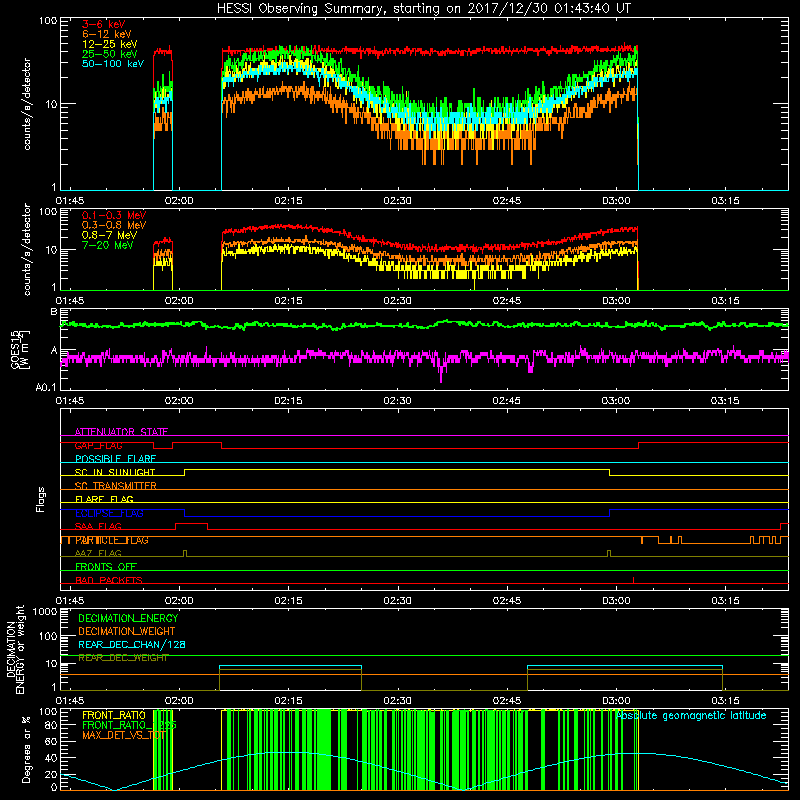Click the "02:30" time label under the Flags panel
Image resolution: width=800 pixels, height=800 pixels.
pos(397,600)
